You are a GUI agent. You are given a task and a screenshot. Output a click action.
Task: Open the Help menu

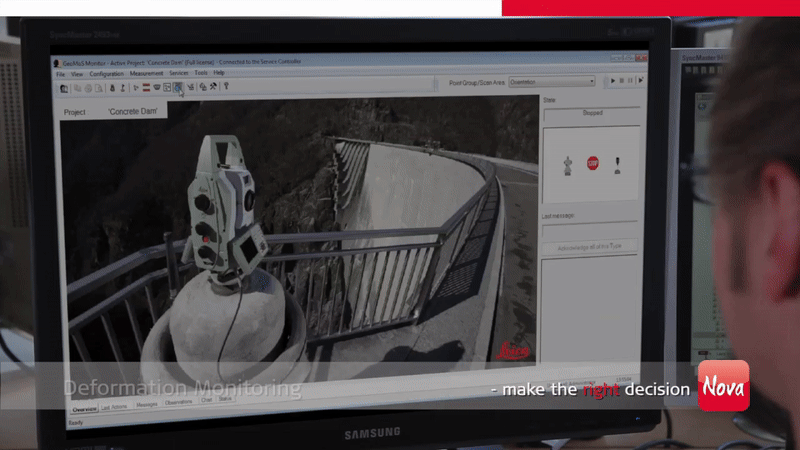point(219,72)
